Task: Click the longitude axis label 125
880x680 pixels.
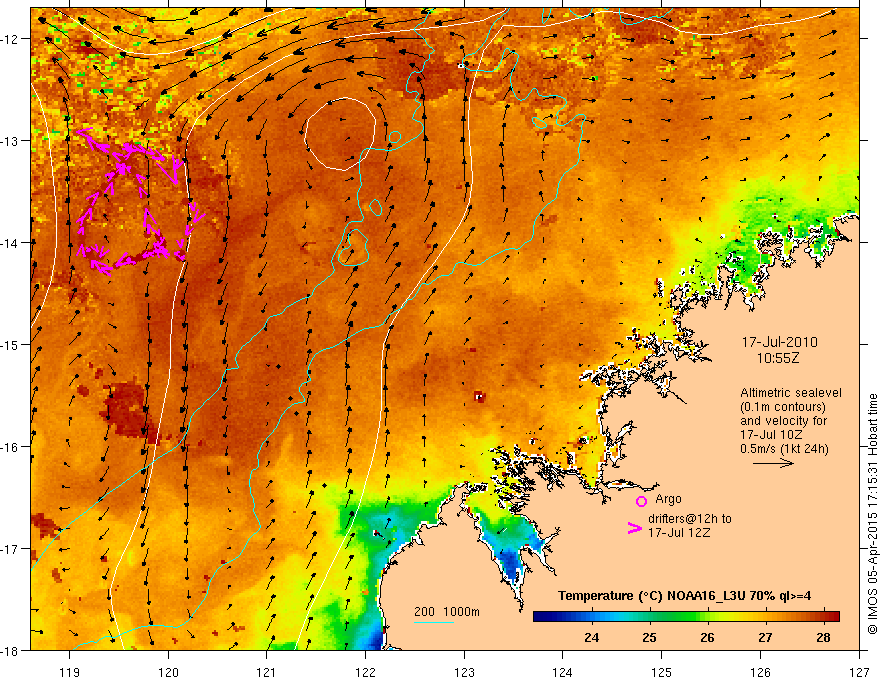Action: (662, 672)
